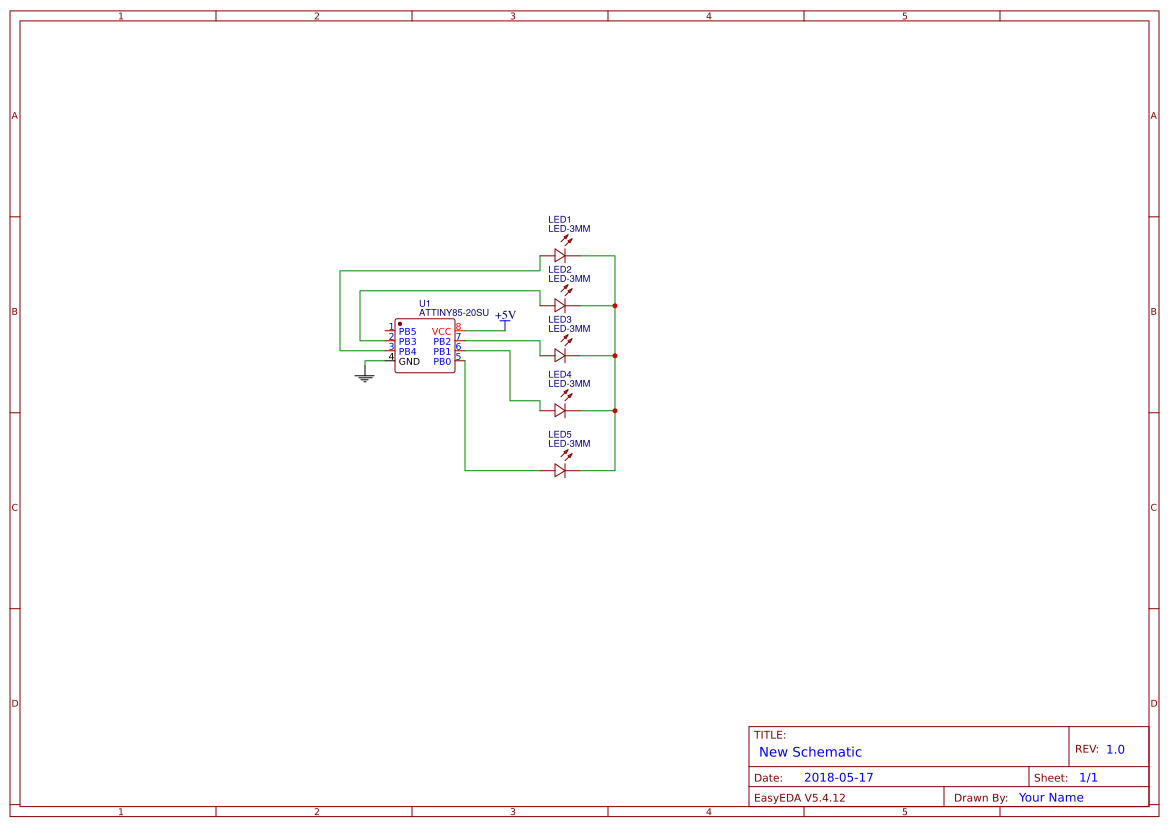1169x827 pixels.
Task: Click the LED2 diode symbol
Action: tap(560, 306)
